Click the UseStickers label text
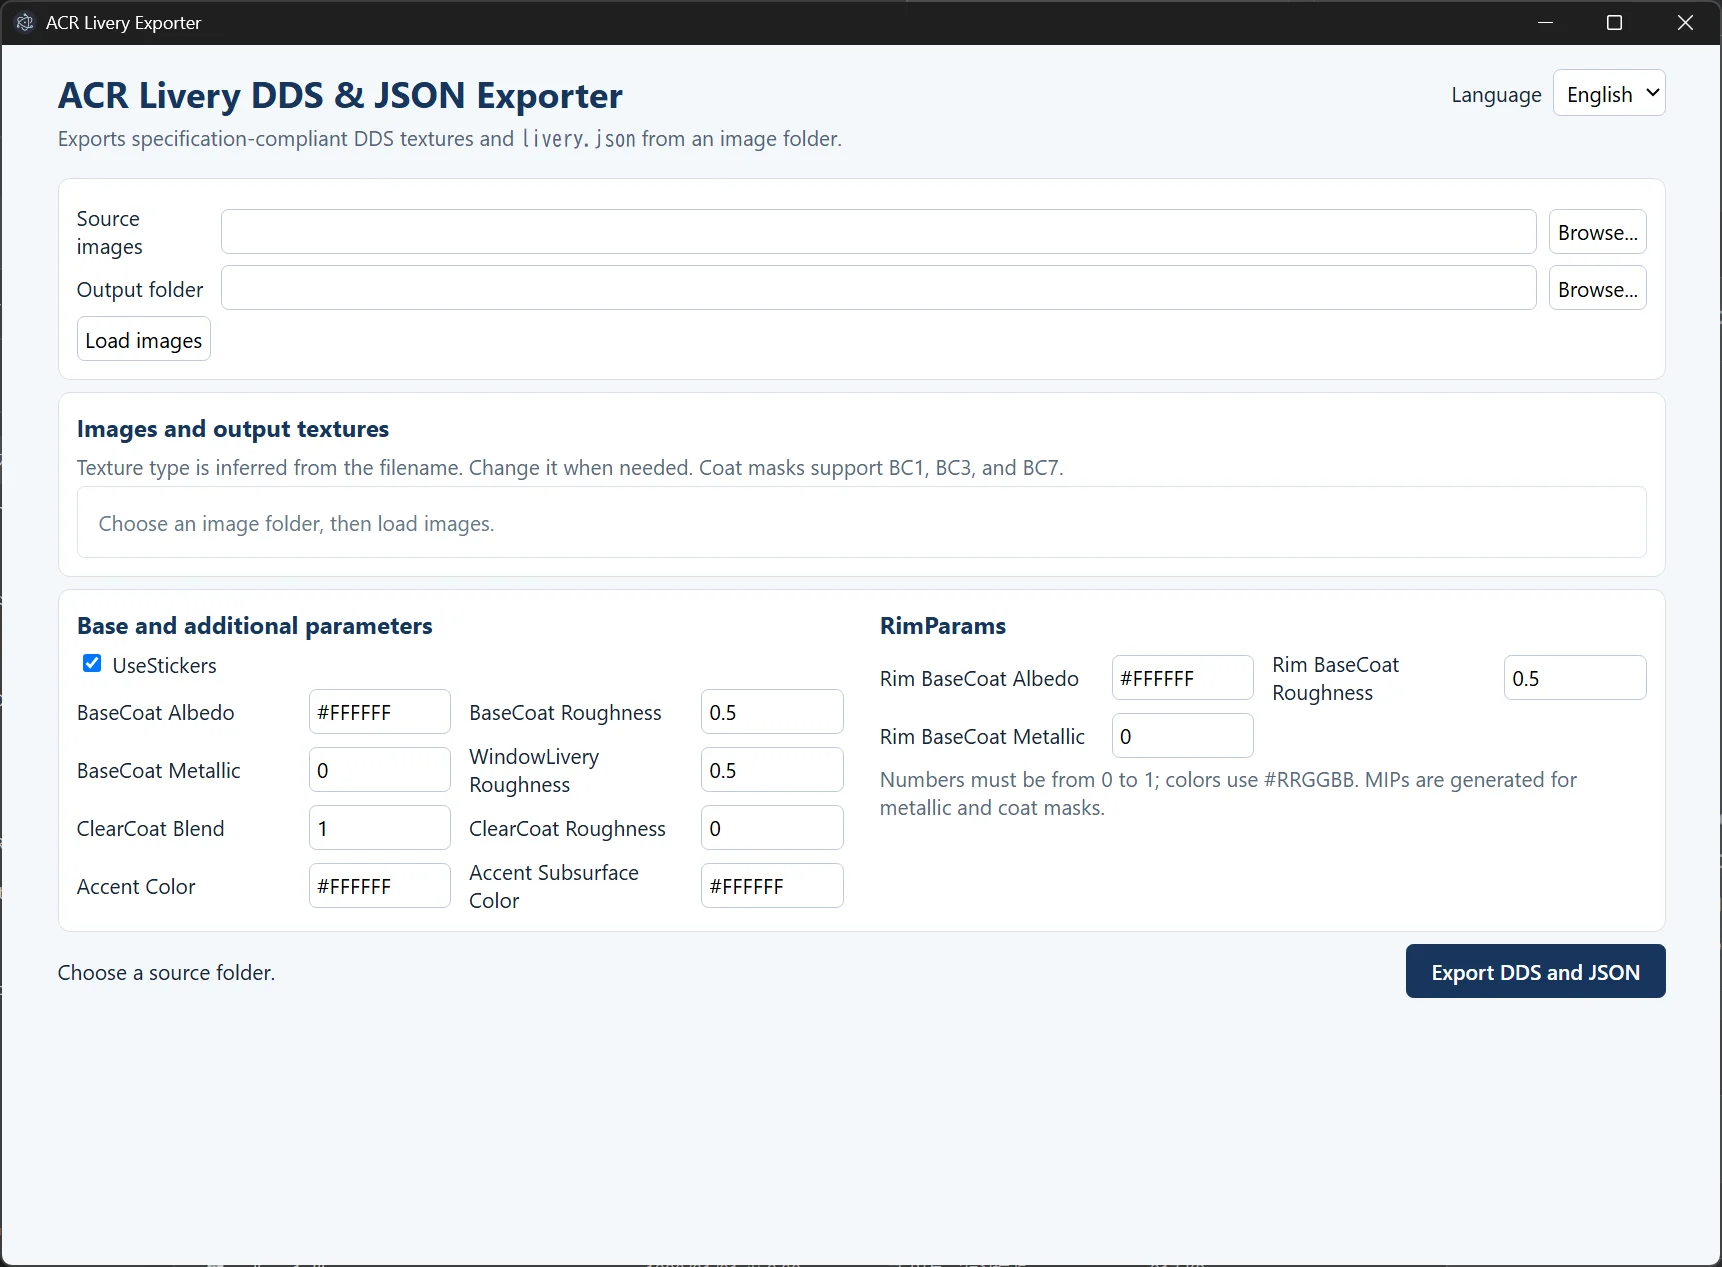Image resolution: width=1722 pixels, height=1267 pixels. [164, 665]
